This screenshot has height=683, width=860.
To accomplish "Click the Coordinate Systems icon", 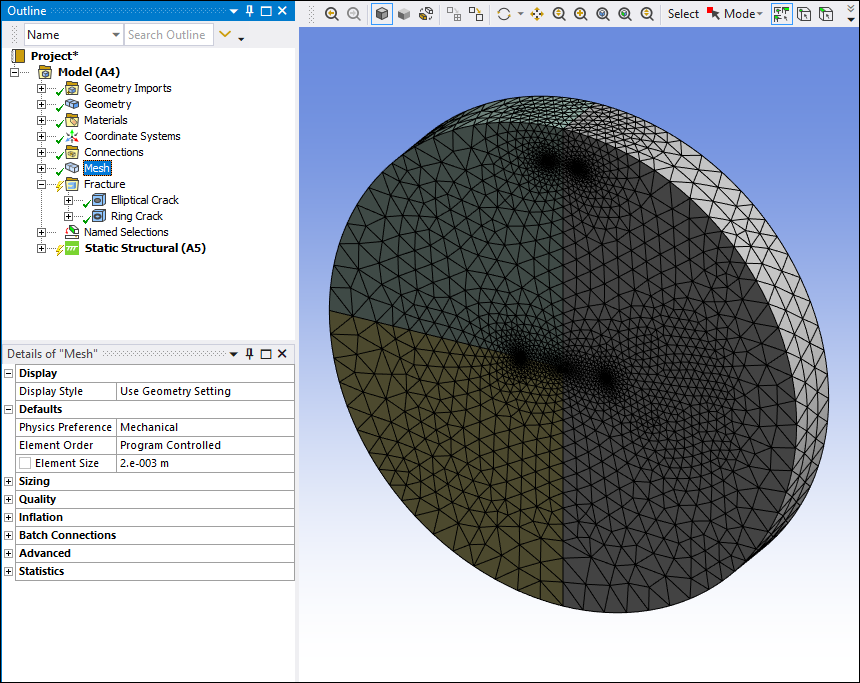I will (71, 136).
